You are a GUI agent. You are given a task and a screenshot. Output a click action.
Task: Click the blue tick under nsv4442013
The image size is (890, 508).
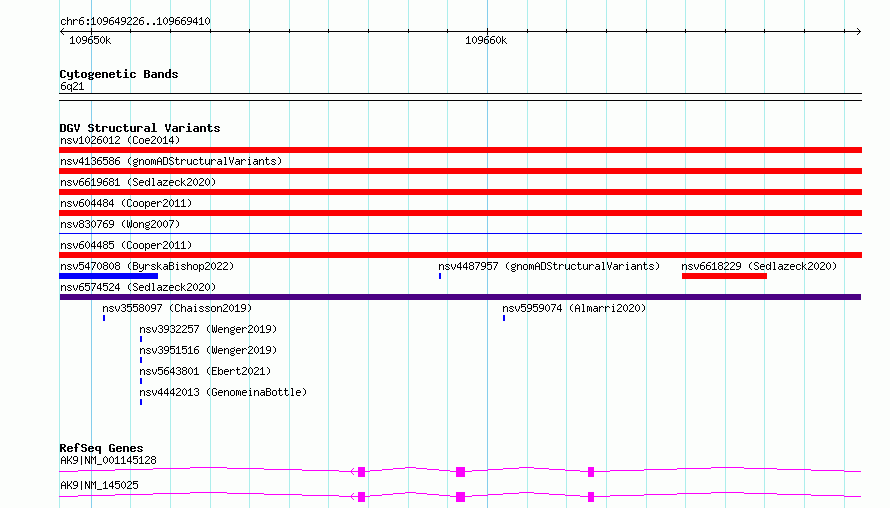(x=141, y=402)
